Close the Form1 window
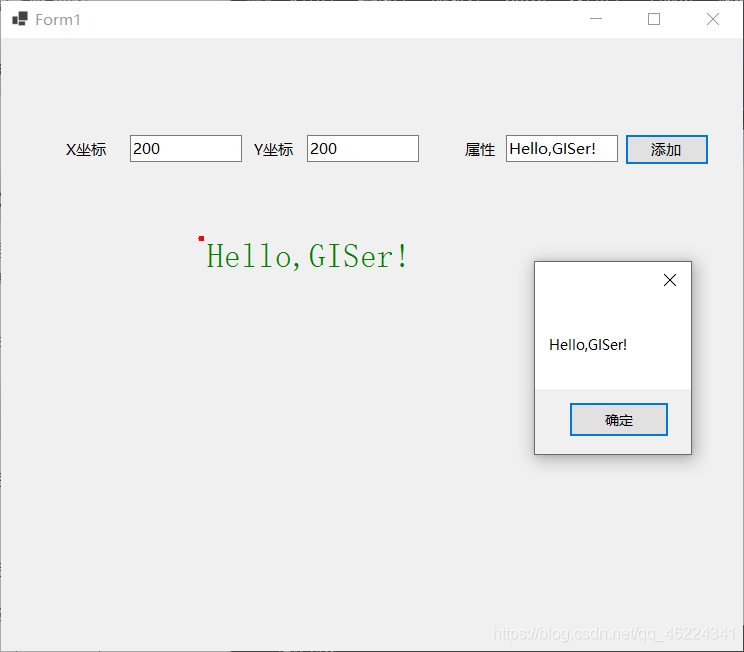Screen dimensions: 744x652 click(x=713, y=19)
